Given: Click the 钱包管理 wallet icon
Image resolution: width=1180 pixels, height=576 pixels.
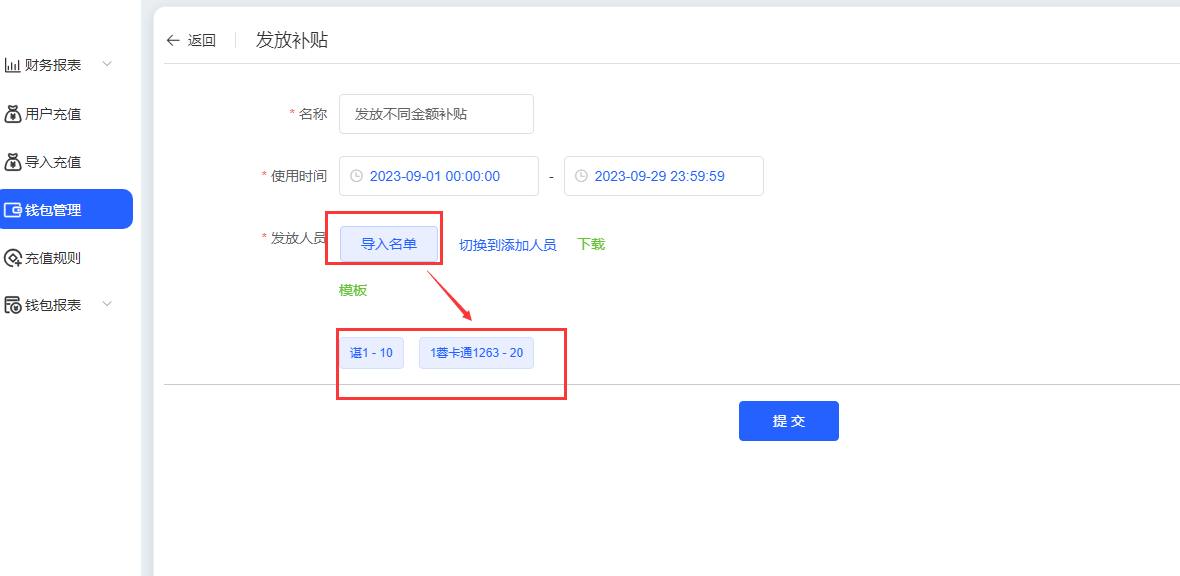Looking at the screenshot, I should [13, 210].
